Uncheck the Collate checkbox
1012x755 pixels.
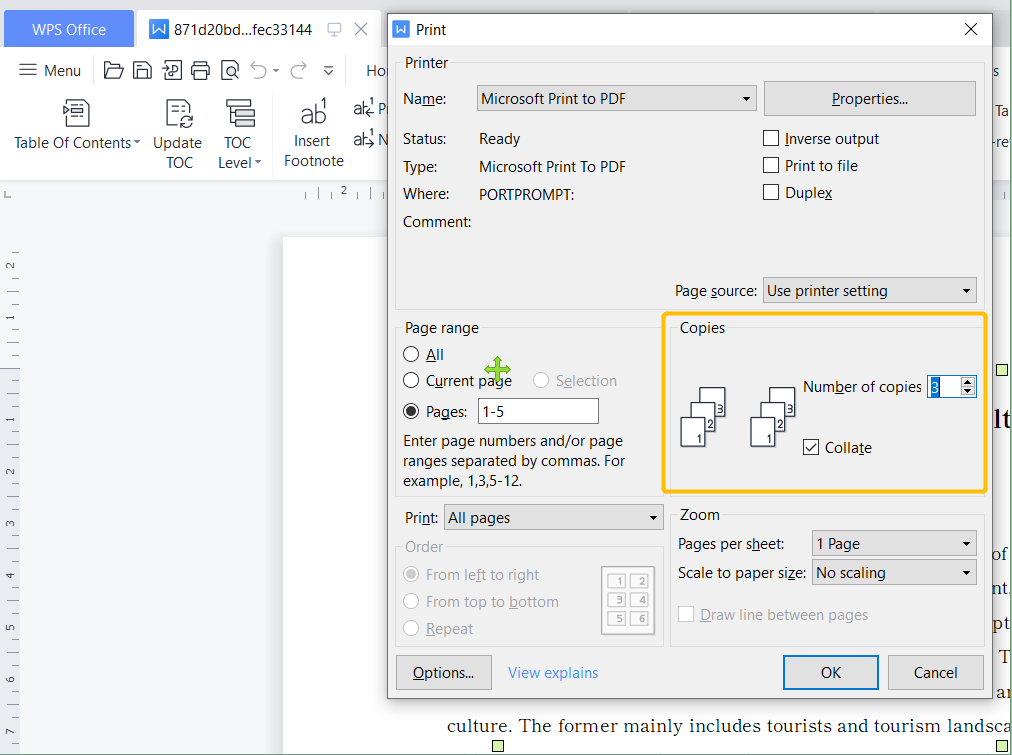[811, 447]
